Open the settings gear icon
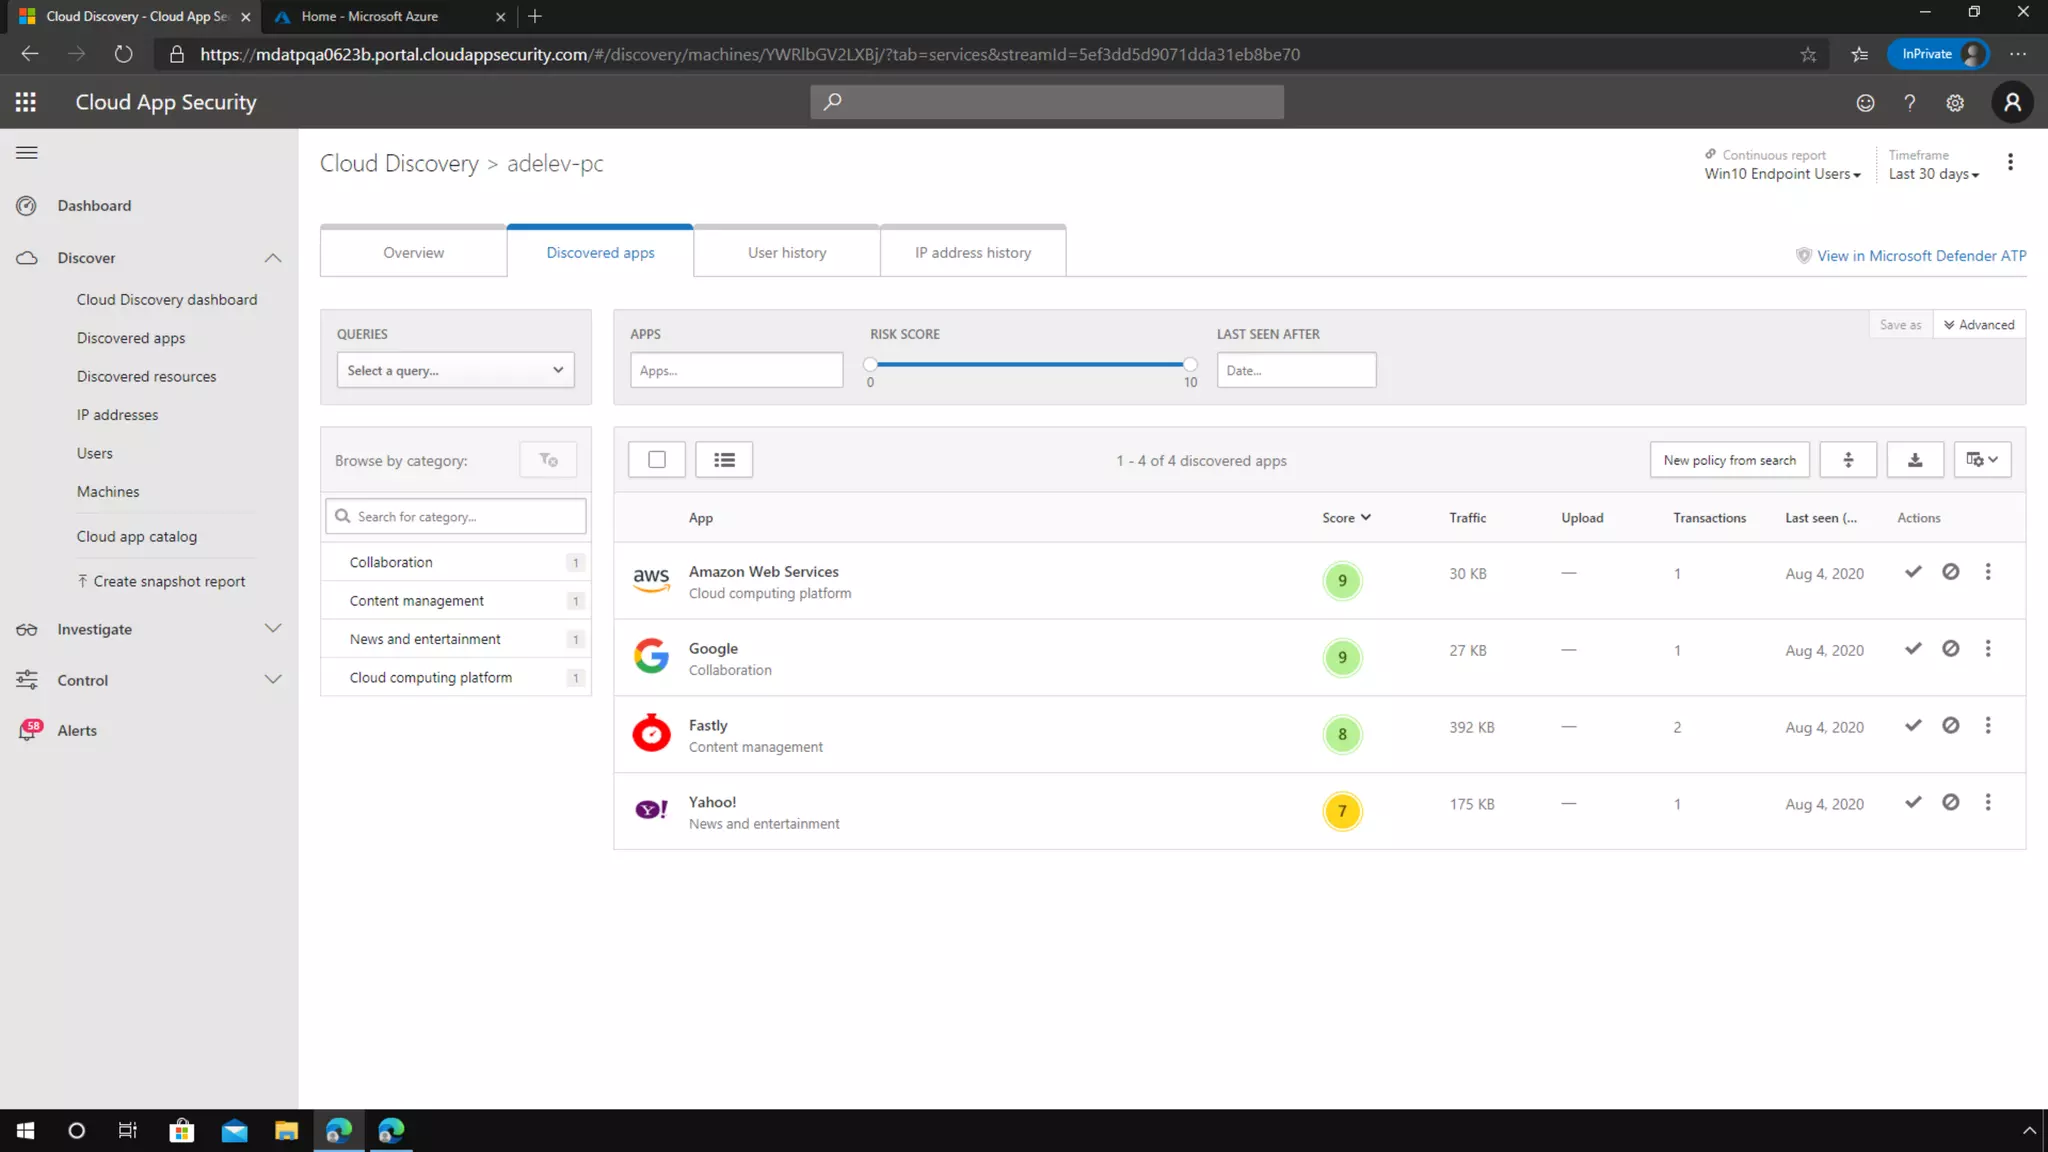Image resolution: width=2048 pixels, height=1152 pixels. point(1955,103)
